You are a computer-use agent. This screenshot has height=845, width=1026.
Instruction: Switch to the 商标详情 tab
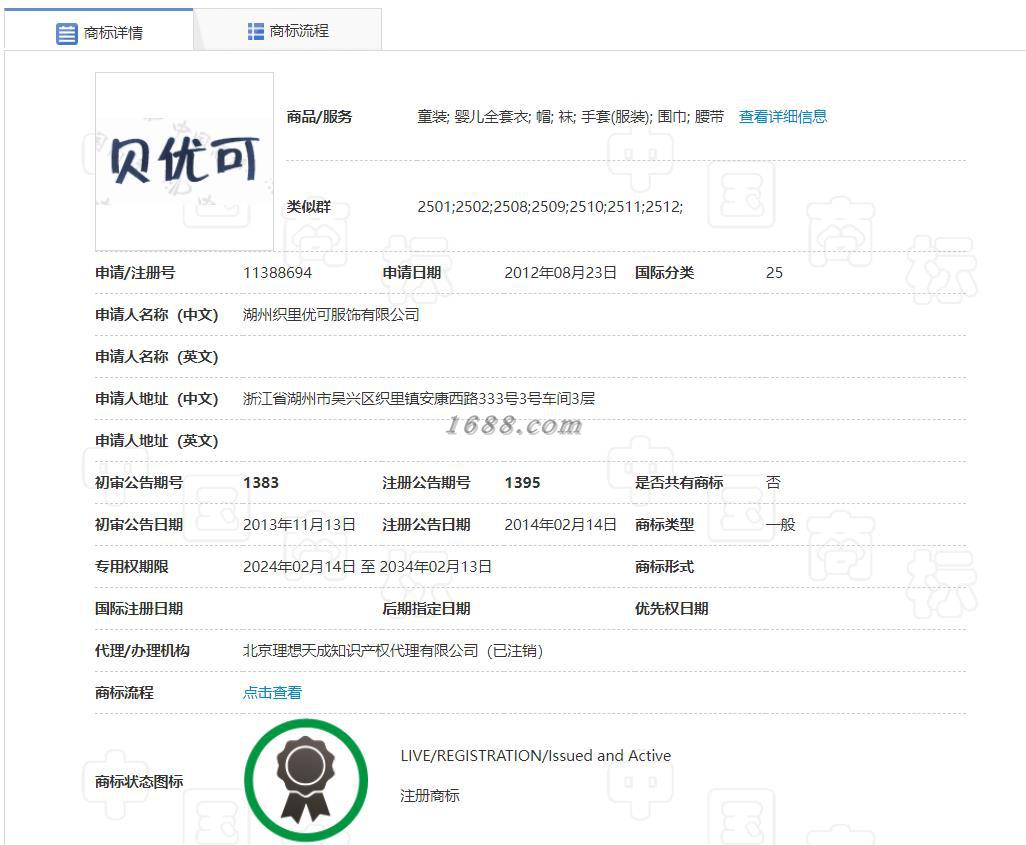click(x=99, y=30)
